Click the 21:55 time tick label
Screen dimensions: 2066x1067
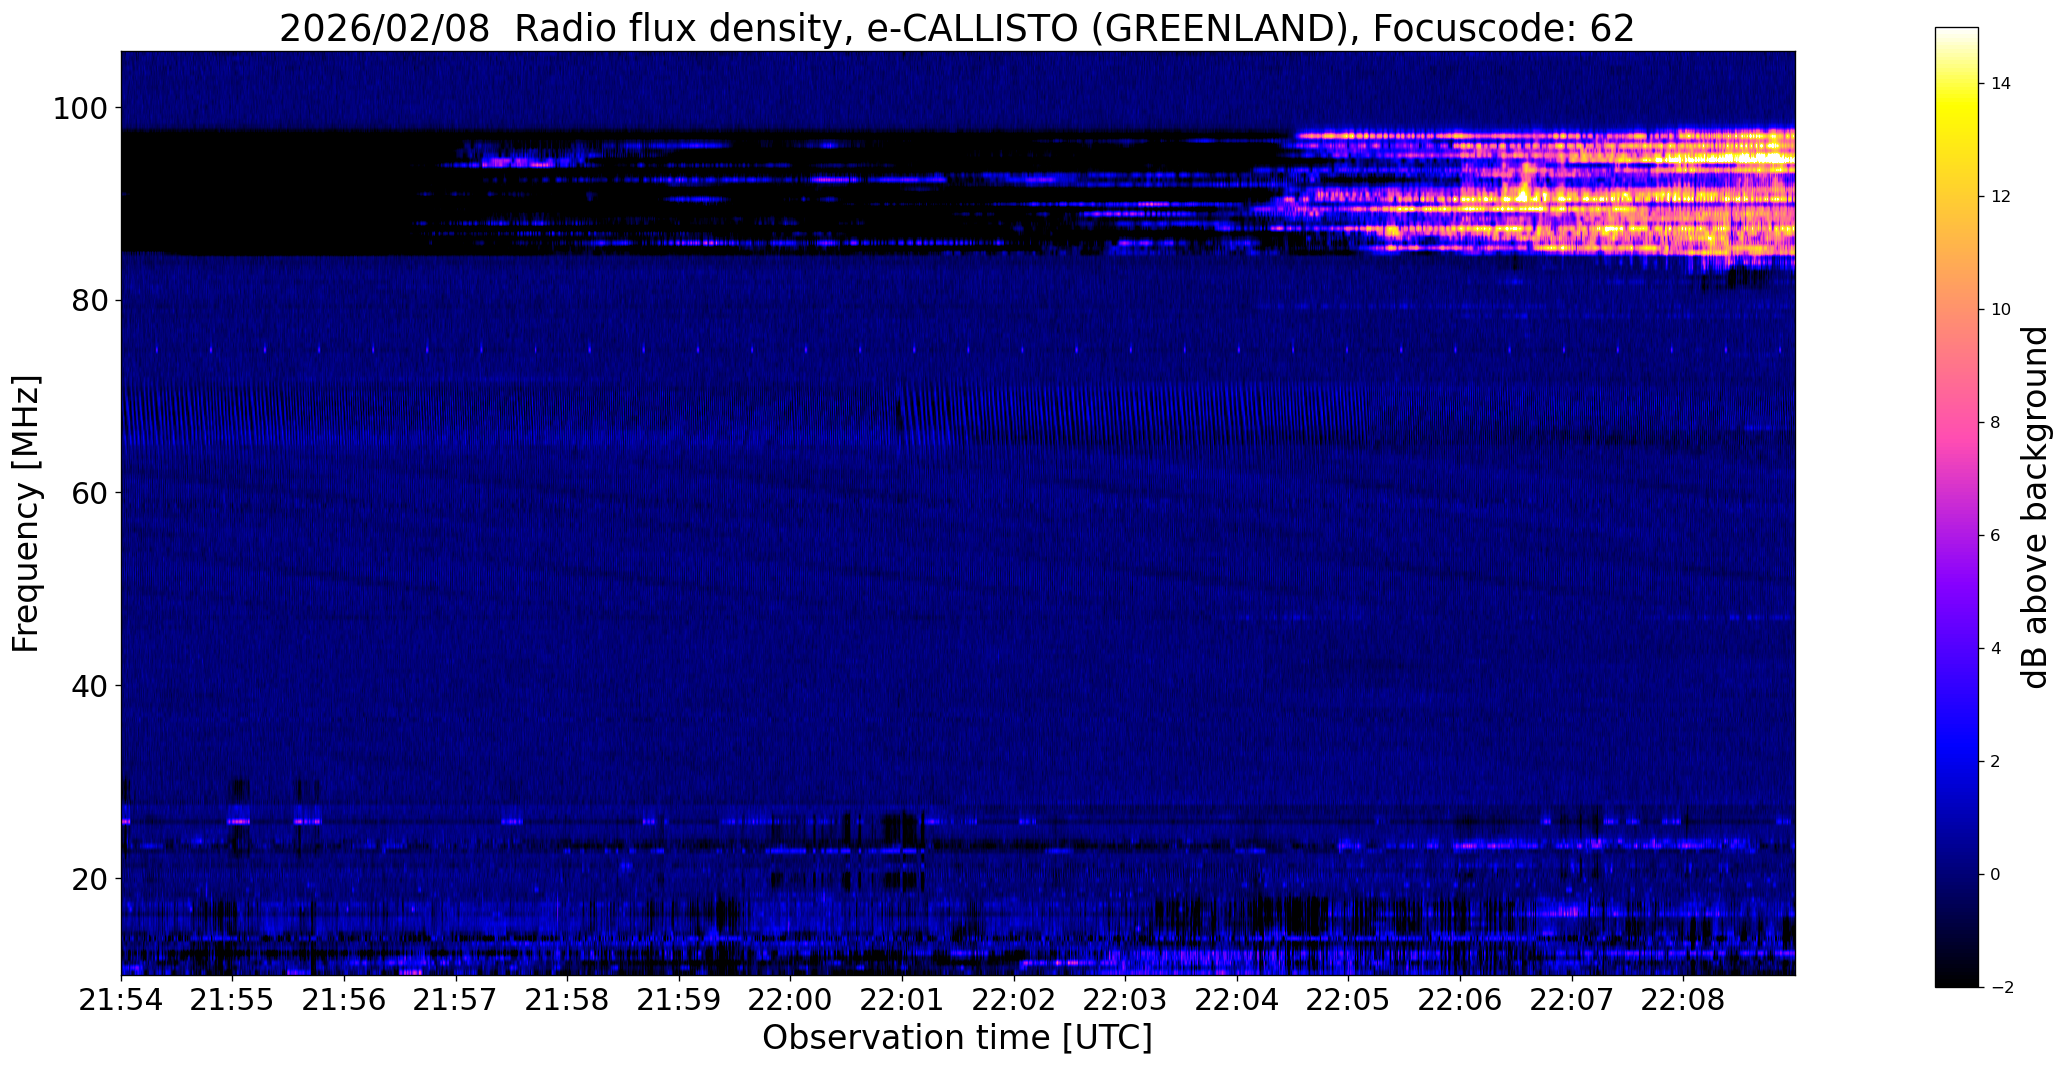(232, 999)
